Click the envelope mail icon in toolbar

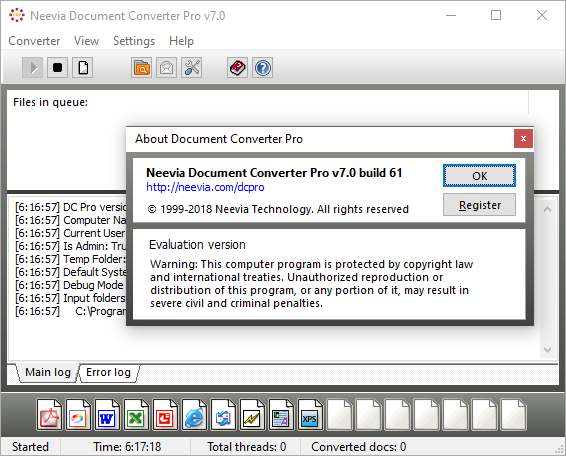point(166,68)
